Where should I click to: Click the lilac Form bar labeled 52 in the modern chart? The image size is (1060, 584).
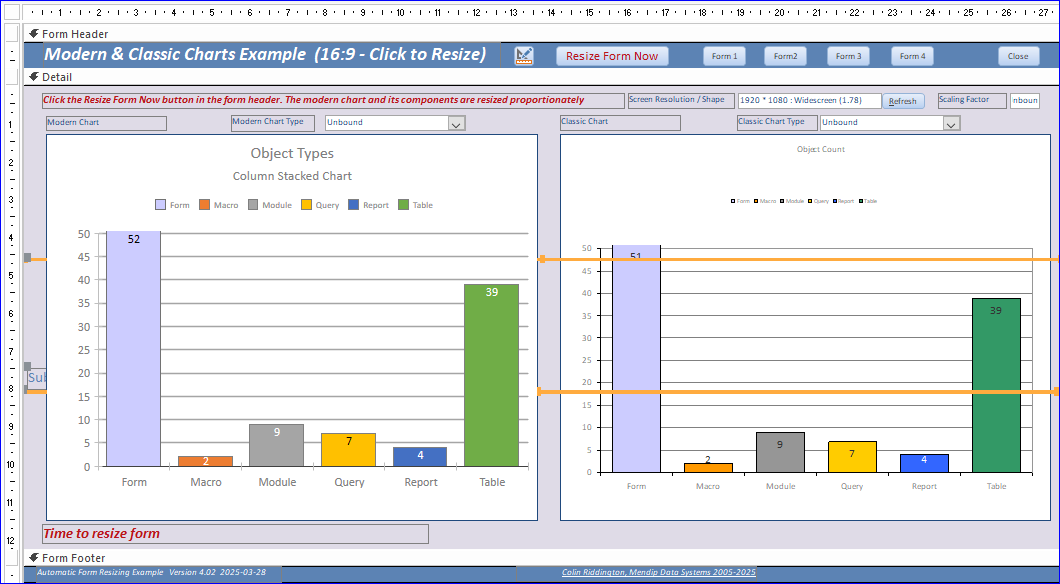134,349
